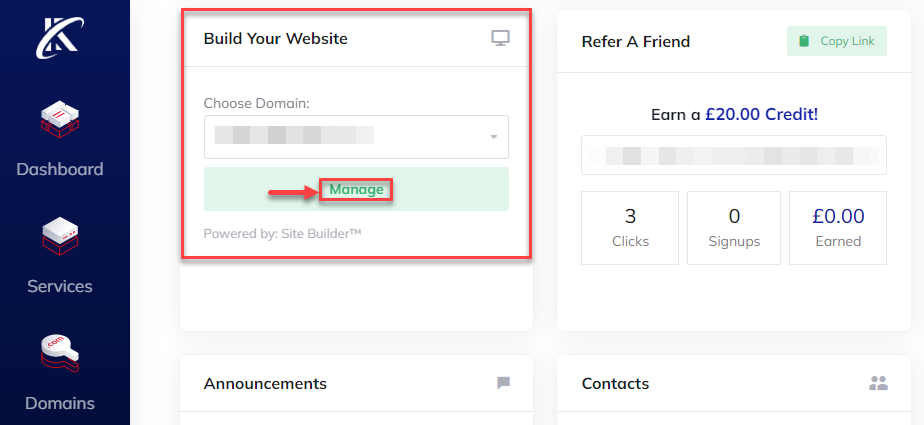Click the £20.00 Credit link
Viewport: 924px width, 425px height.
click(762, 114)
